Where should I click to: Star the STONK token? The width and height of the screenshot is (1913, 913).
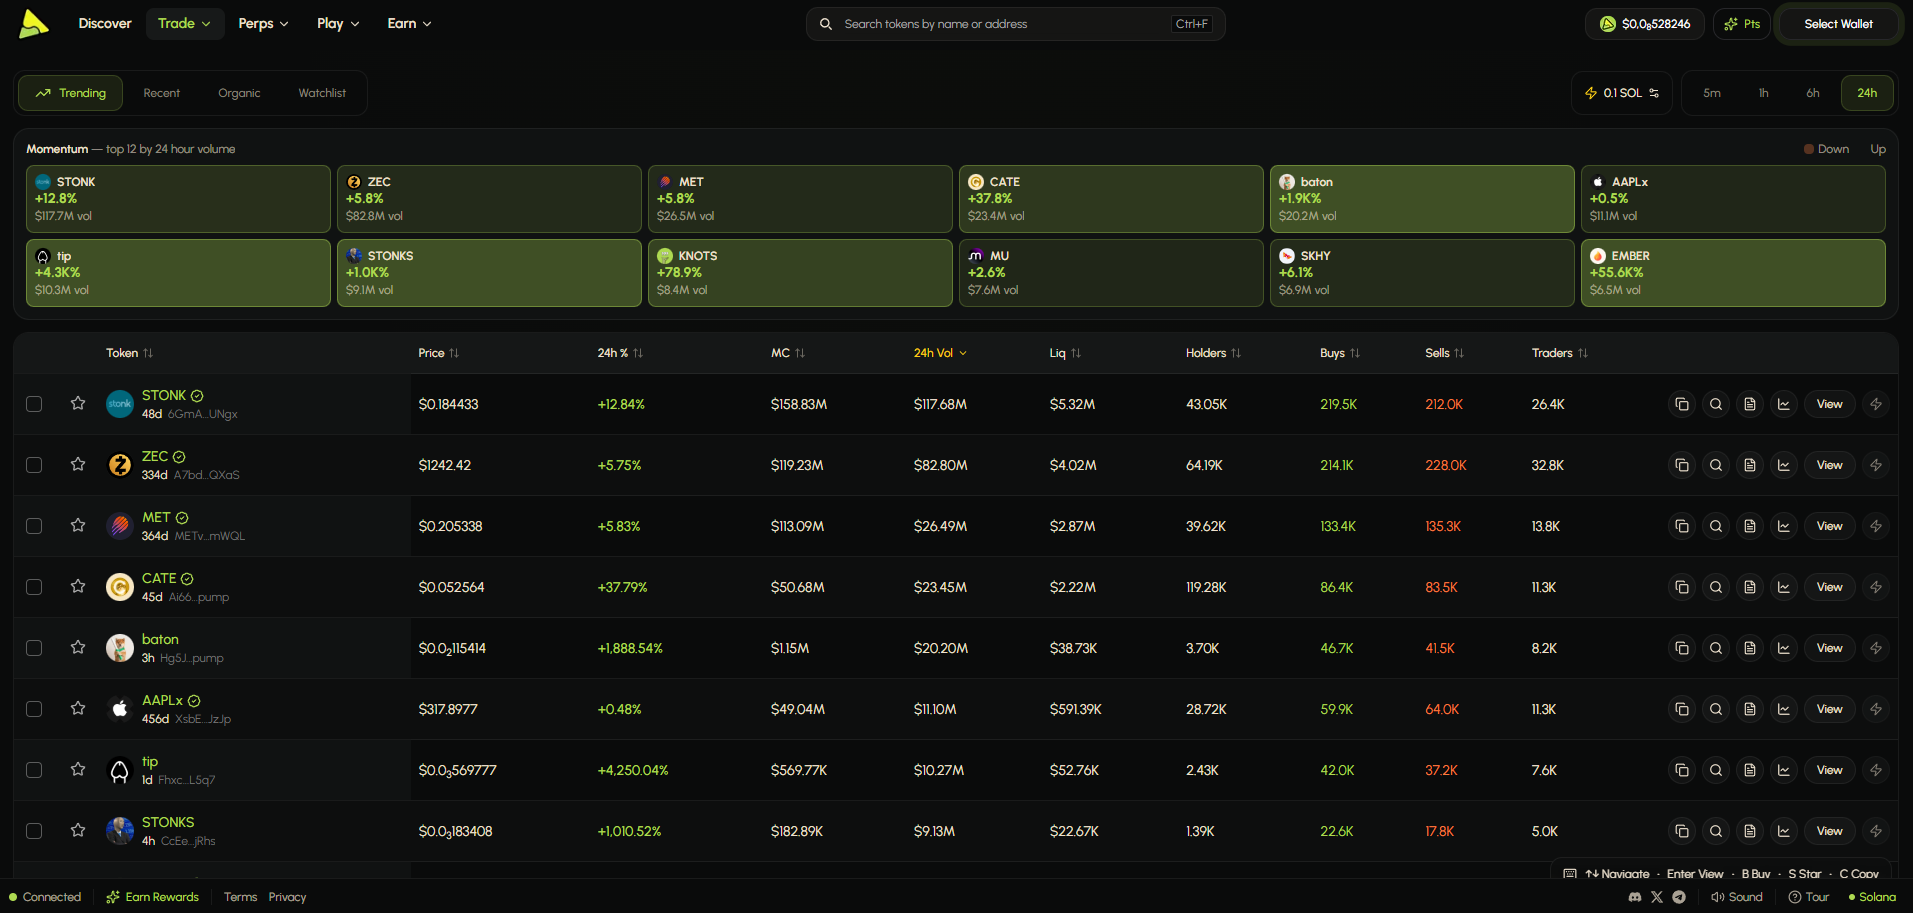coord(78,403)
